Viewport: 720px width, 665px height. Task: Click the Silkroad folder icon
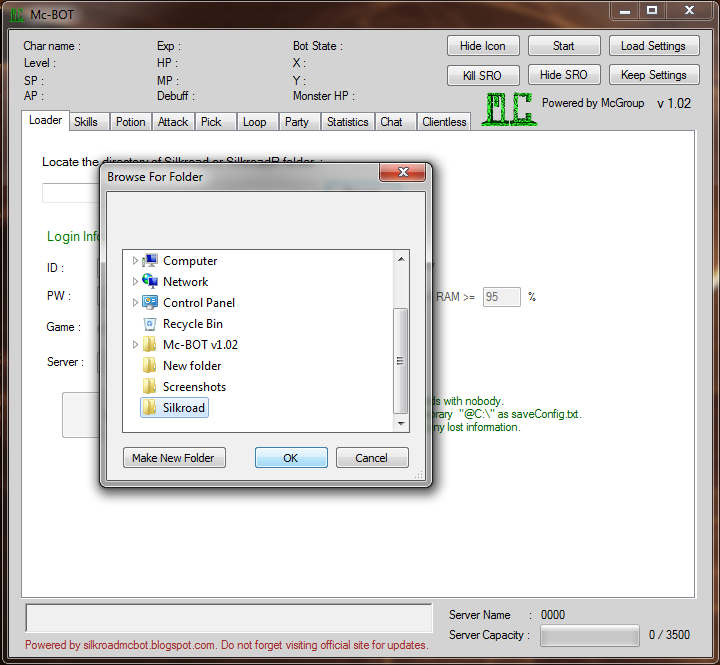(x=149, y=407)
